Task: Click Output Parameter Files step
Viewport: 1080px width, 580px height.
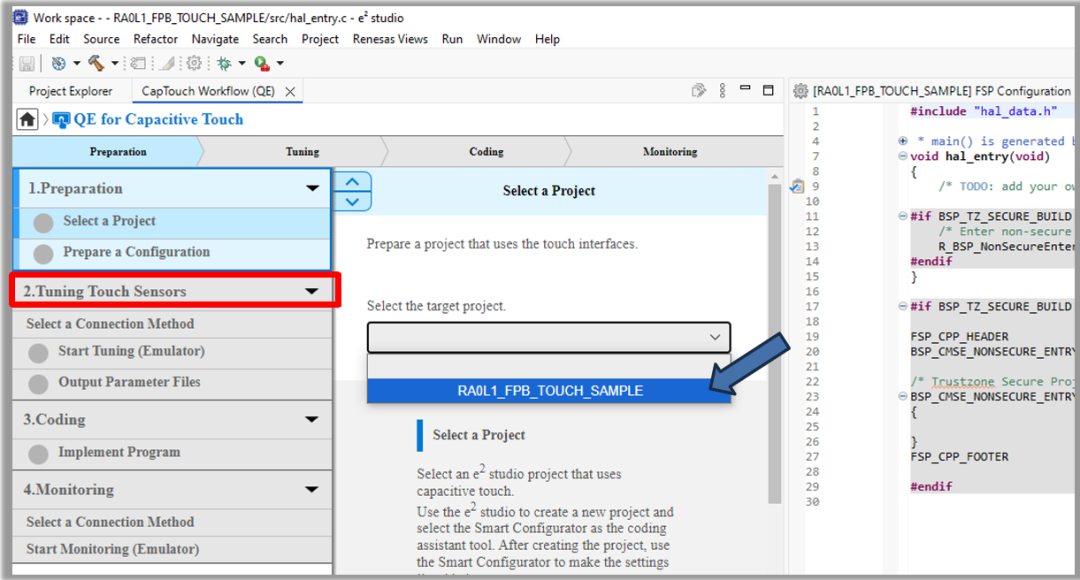Action: 129,382
